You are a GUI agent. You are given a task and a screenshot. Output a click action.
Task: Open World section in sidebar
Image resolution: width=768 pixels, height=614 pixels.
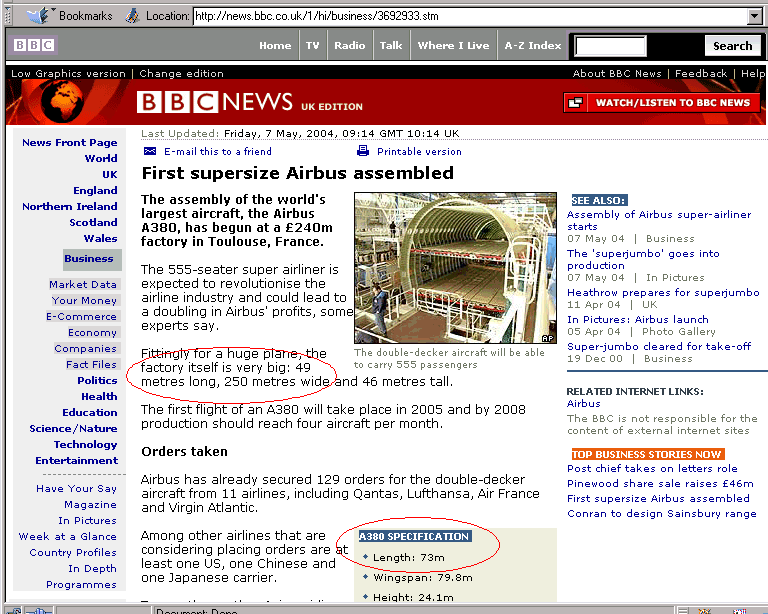click(x=101, y=158)
